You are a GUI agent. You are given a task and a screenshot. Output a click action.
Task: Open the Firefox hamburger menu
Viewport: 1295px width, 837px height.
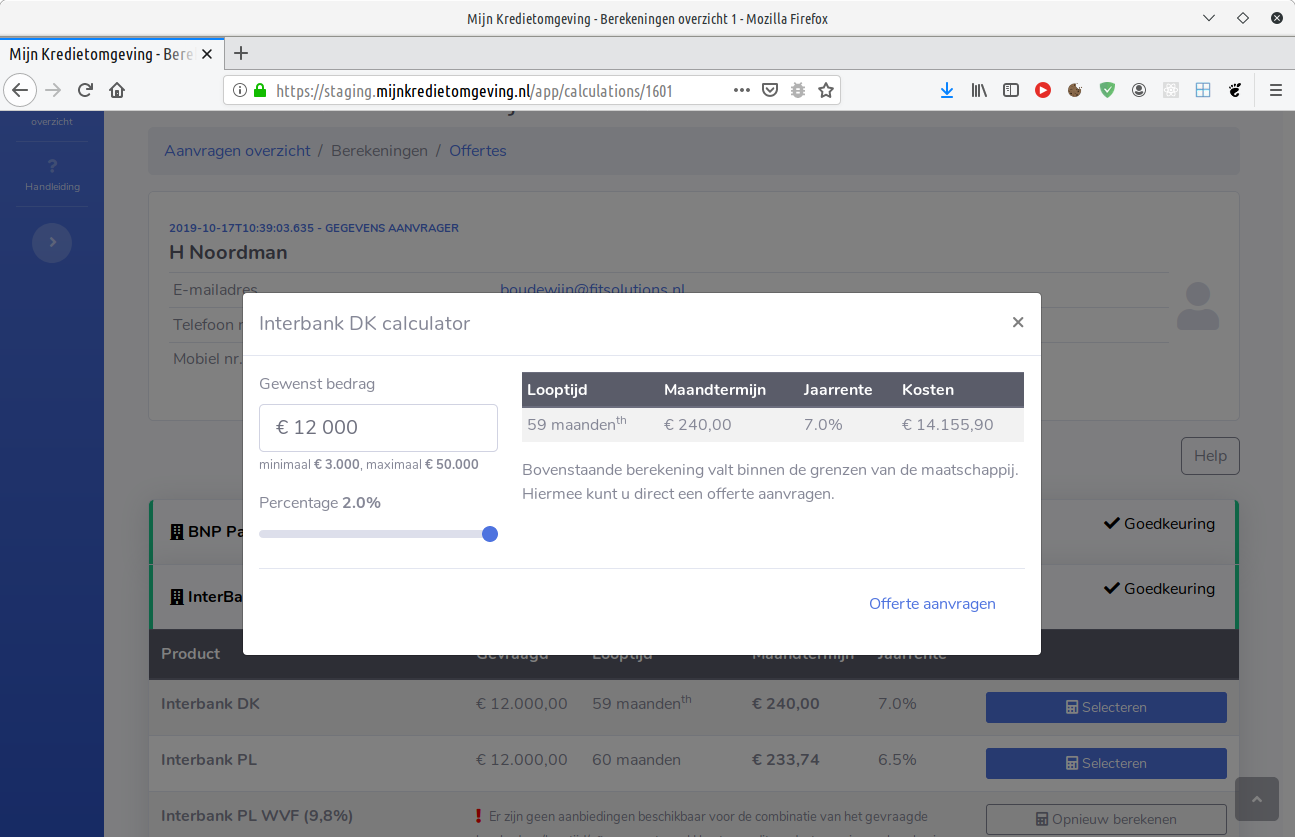tap(1275, 90)
